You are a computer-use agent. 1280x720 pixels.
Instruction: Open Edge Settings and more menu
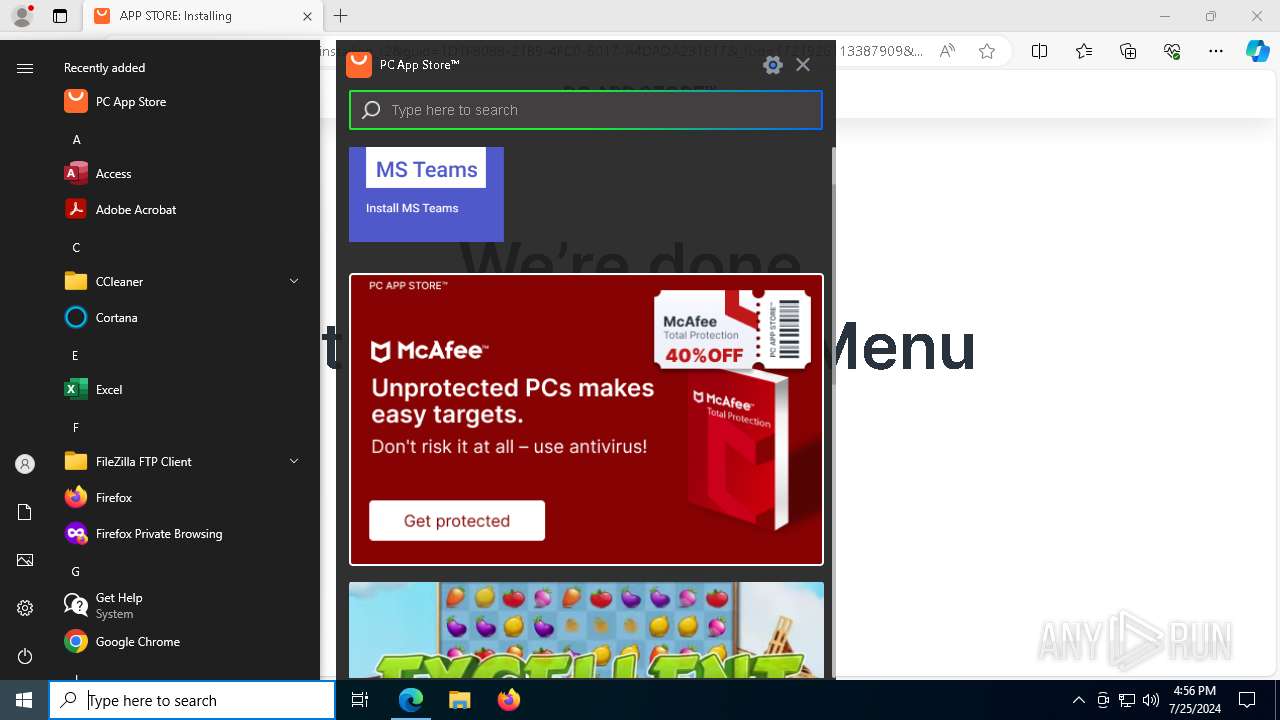[1216, 51]
